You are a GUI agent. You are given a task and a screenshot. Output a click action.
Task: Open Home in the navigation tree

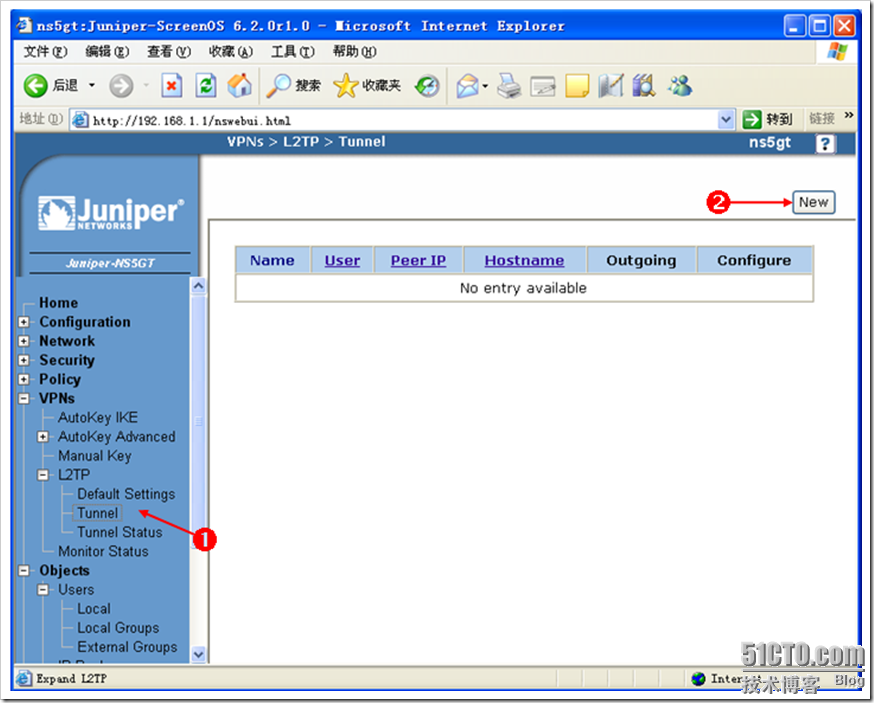pyautogui.click(x=59, y=303)
